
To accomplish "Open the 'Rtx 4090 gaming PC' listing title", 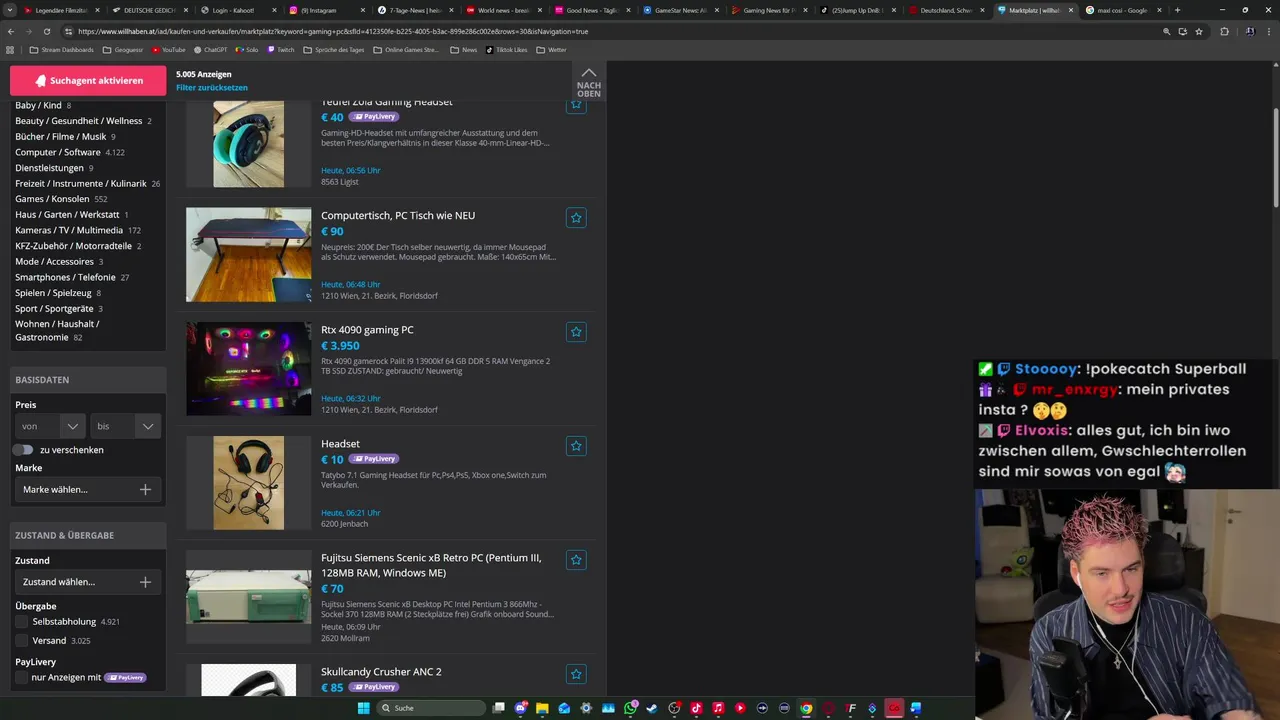I will tap(367, 330).
